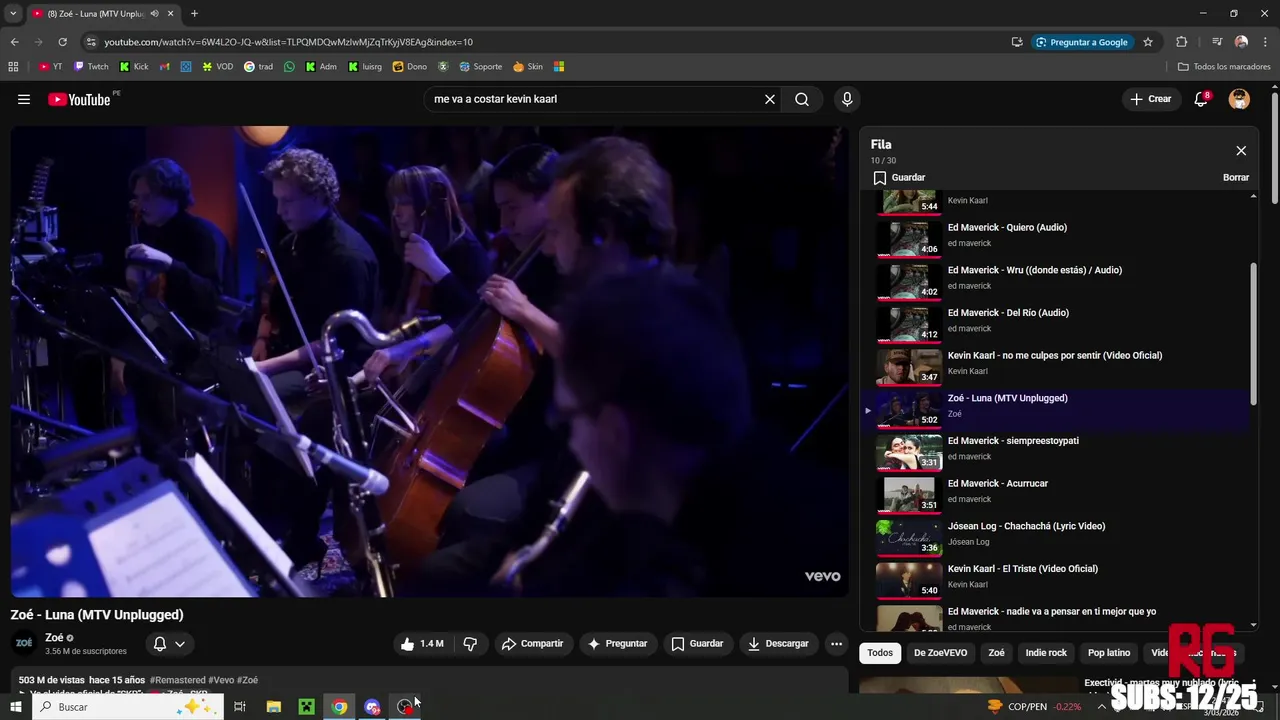Like the video (1.4 M thumbs up)

coord(421,644)
